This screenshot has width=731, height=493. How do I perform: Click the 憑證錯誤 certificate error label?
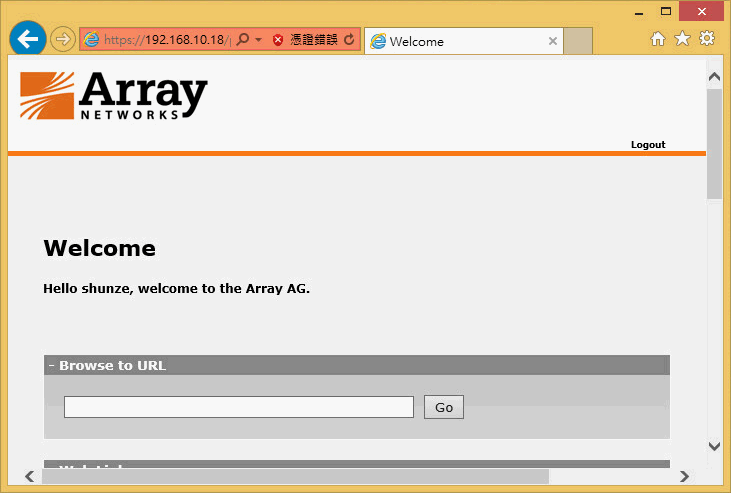314,39
